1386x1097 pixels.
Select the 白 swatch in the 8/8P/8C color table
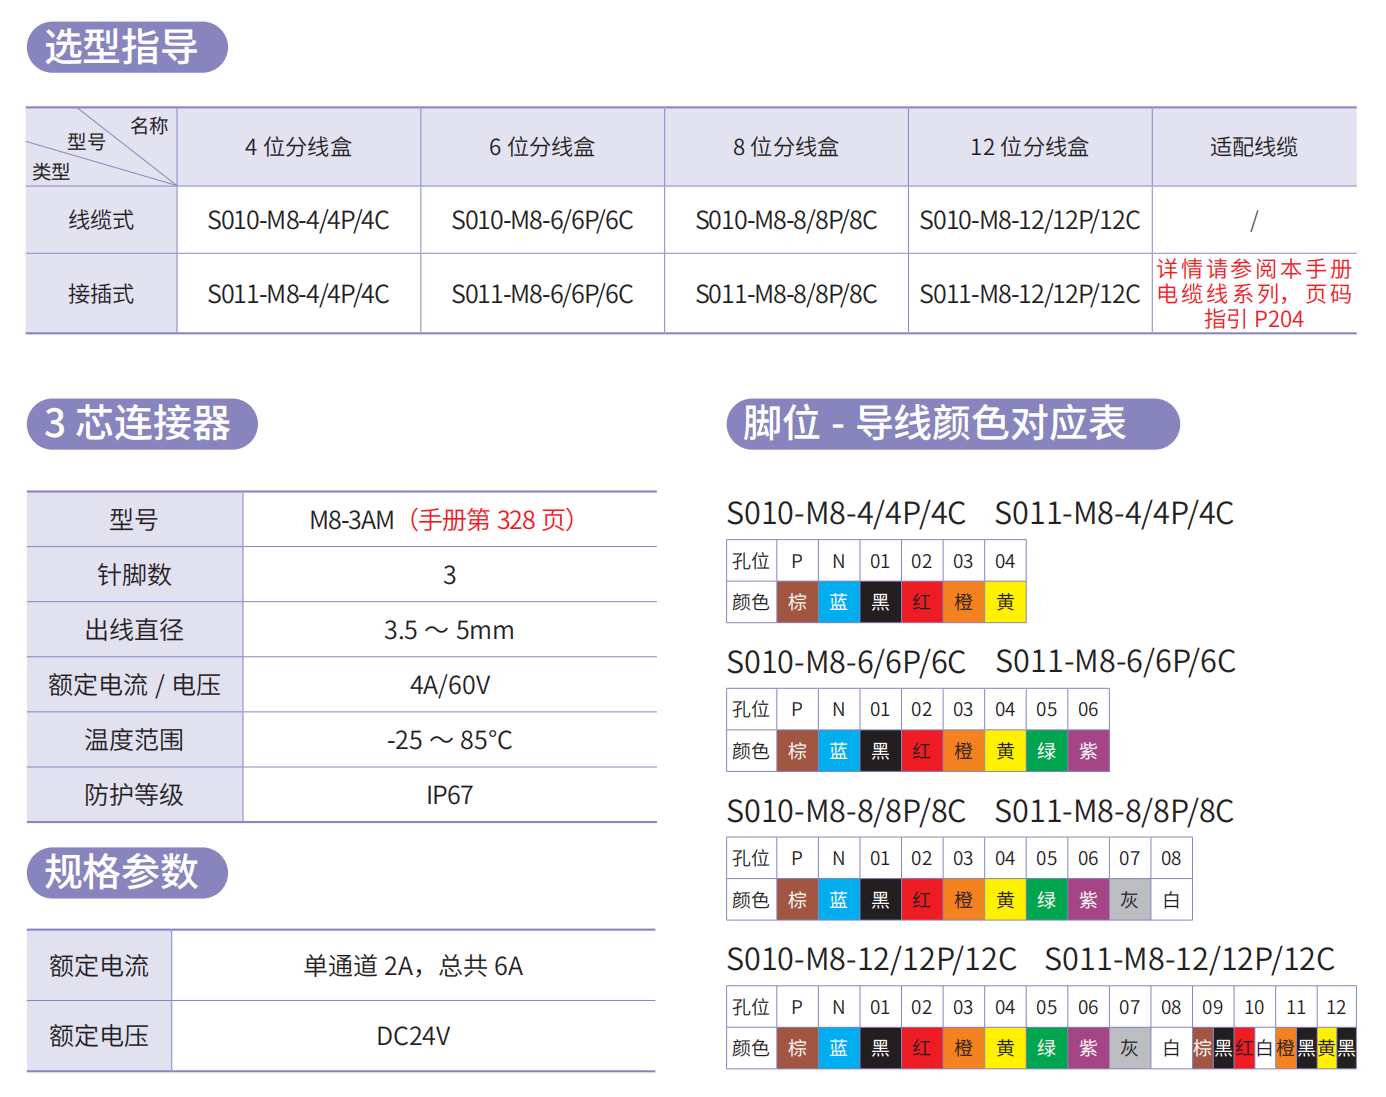tap(1171, 900)
